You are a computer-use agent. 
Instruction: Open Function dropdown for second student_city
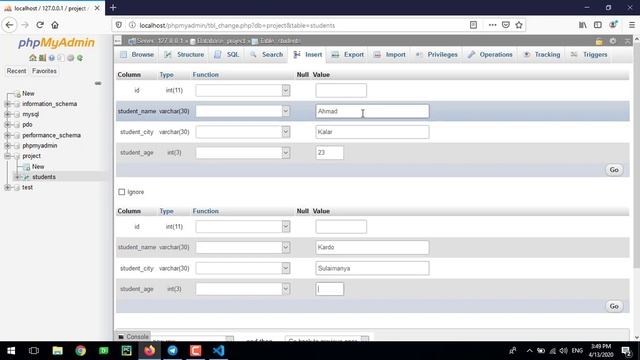(243, 268)
